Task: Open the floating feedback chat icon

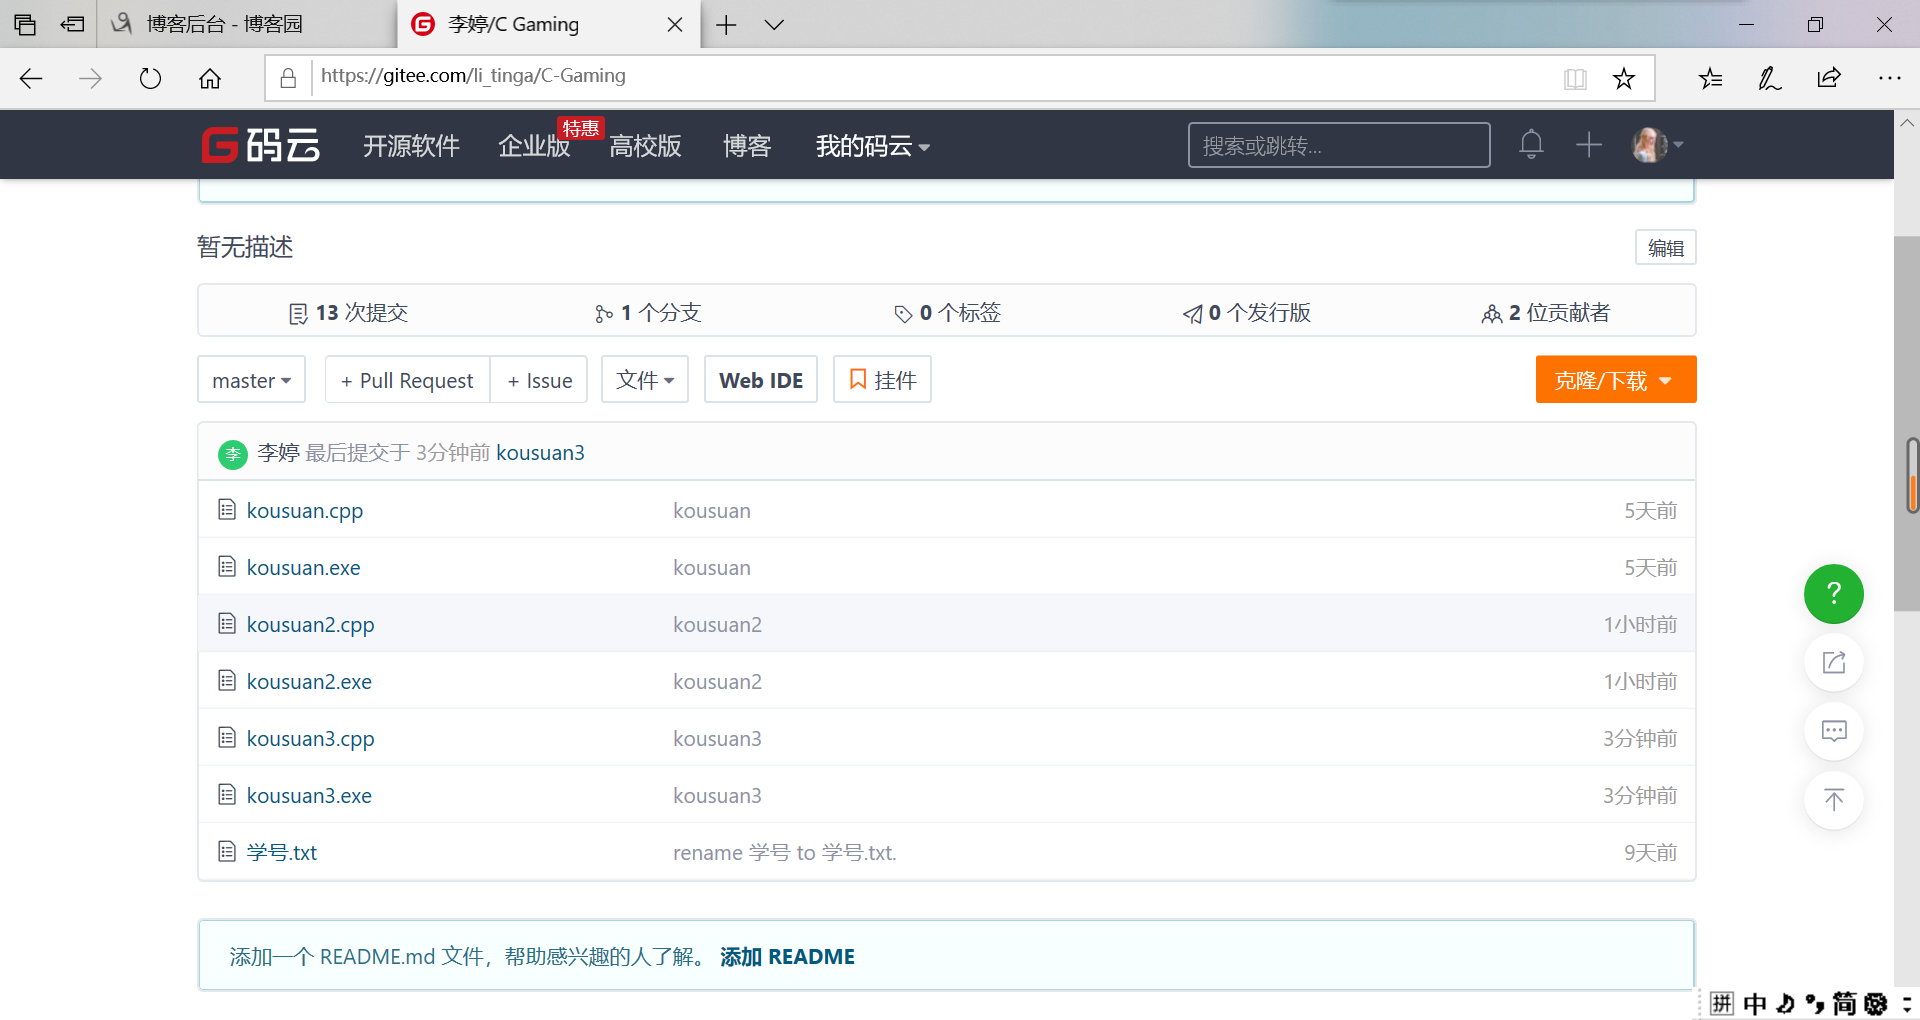Action: [x=1833, y=731]
